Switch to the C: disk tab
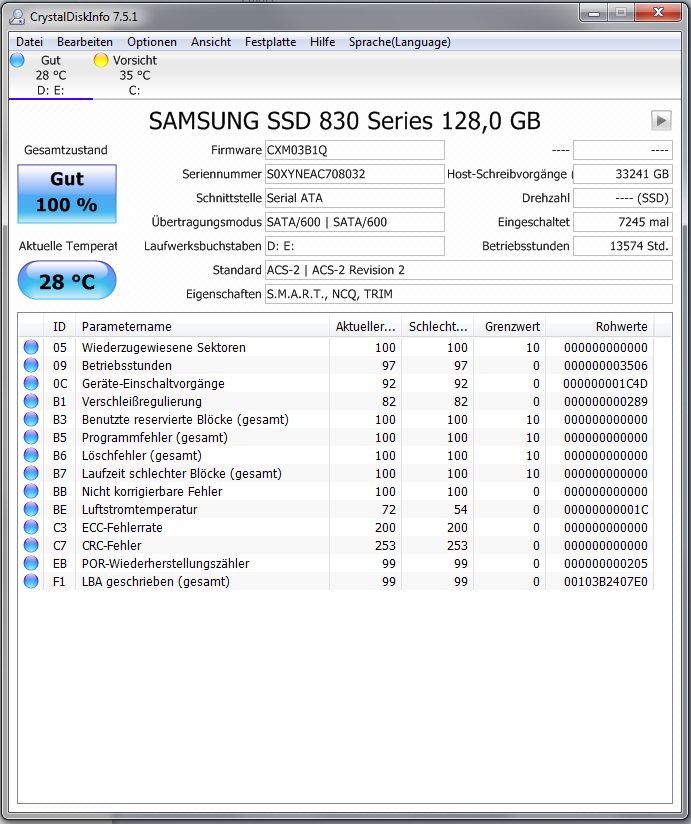 (x=135, y=75)
